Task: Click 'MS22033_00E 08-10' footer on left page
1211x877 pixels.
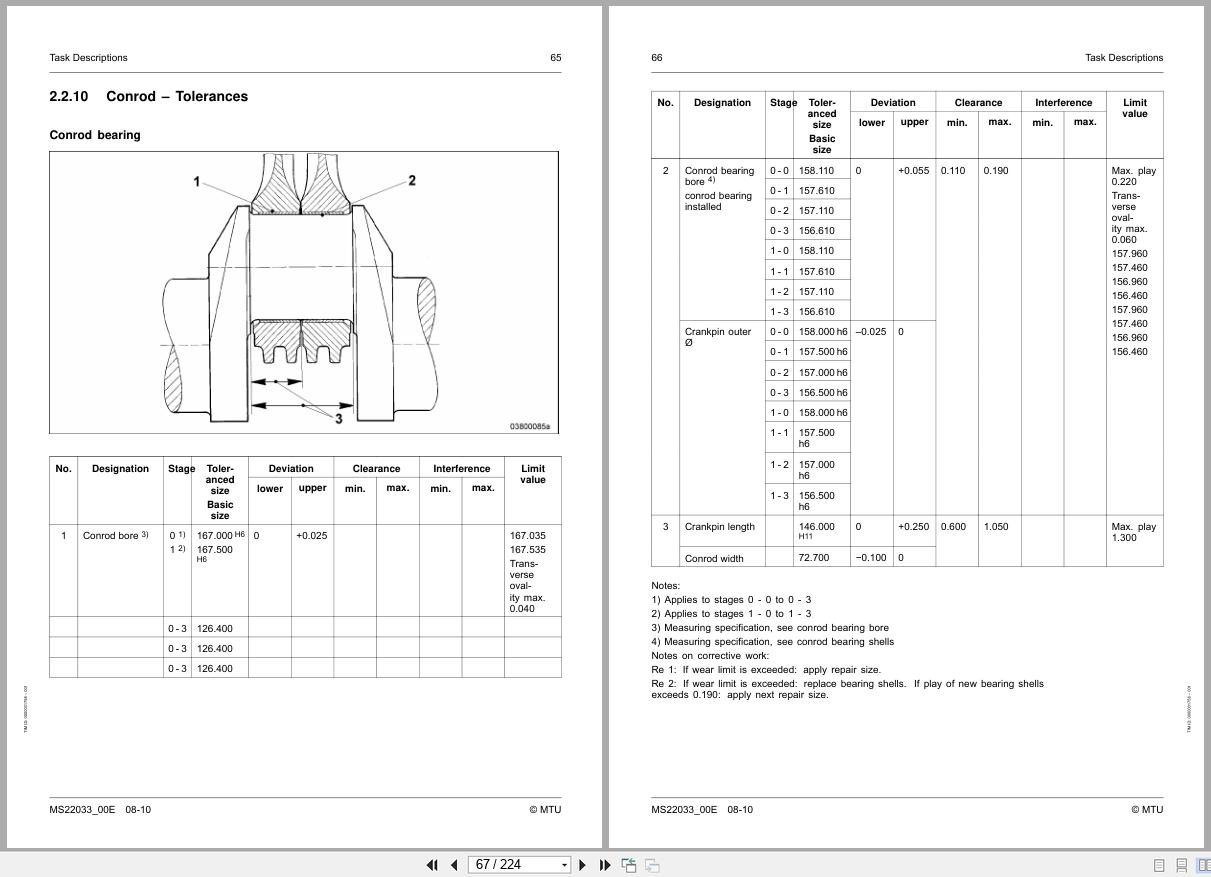Action: click(x=100, y=810)
